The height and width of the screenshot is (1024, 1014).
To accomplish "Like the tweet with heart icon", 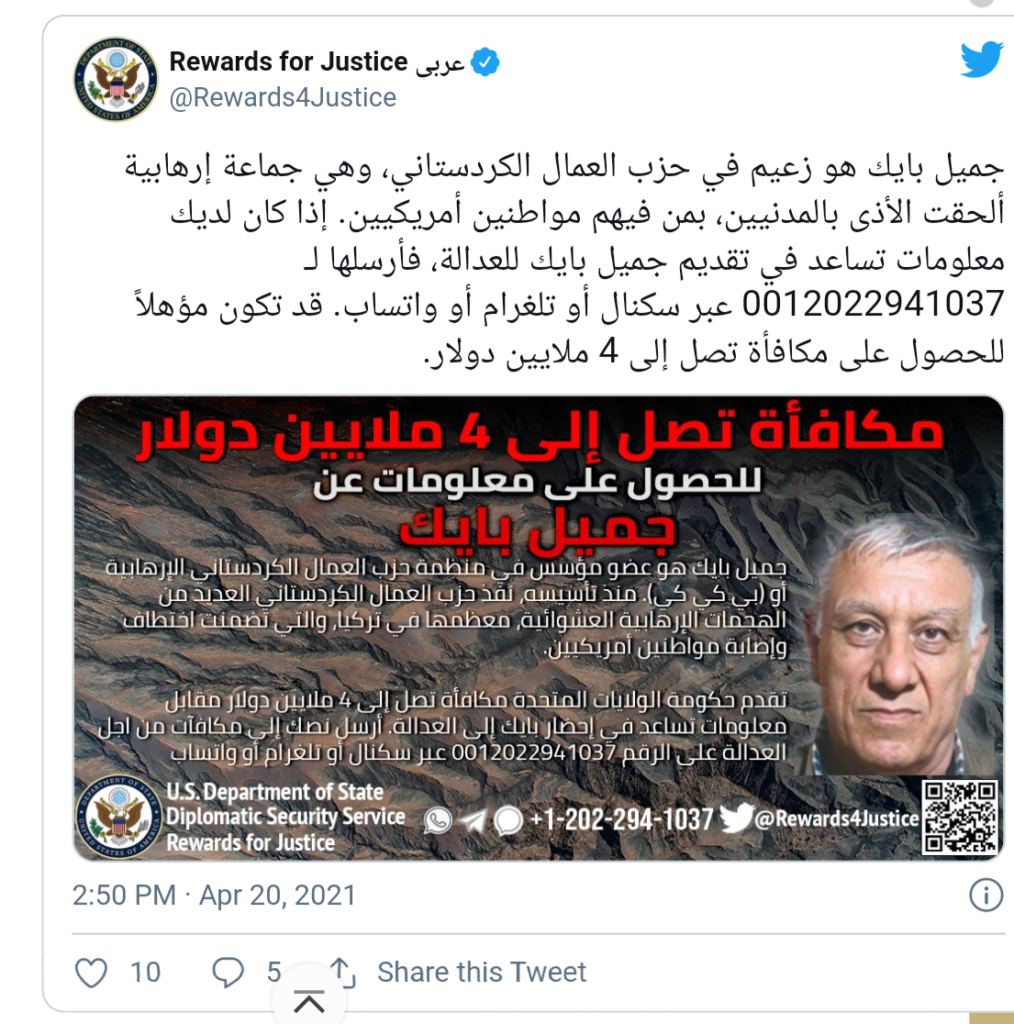I will tap(91, 972).
